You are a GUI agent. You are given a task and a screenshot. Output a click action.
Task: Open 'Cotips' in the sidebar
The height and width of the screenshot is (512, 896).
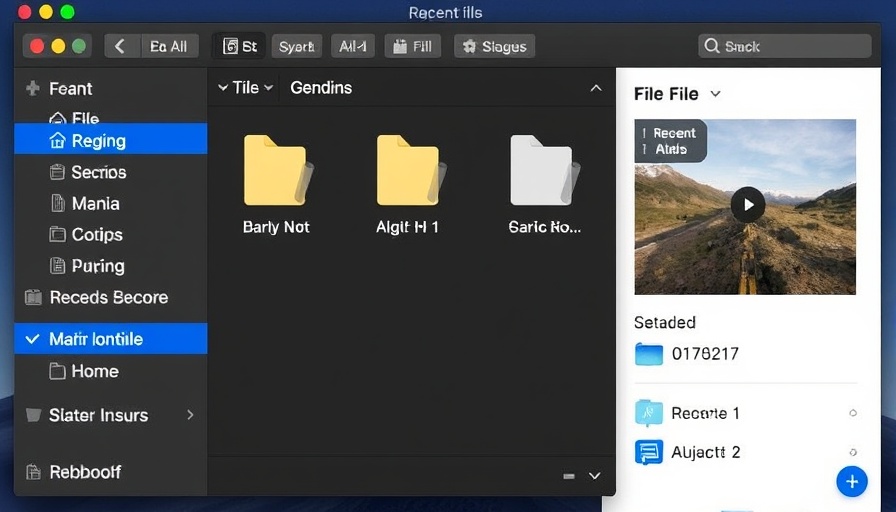click(111, 234)
